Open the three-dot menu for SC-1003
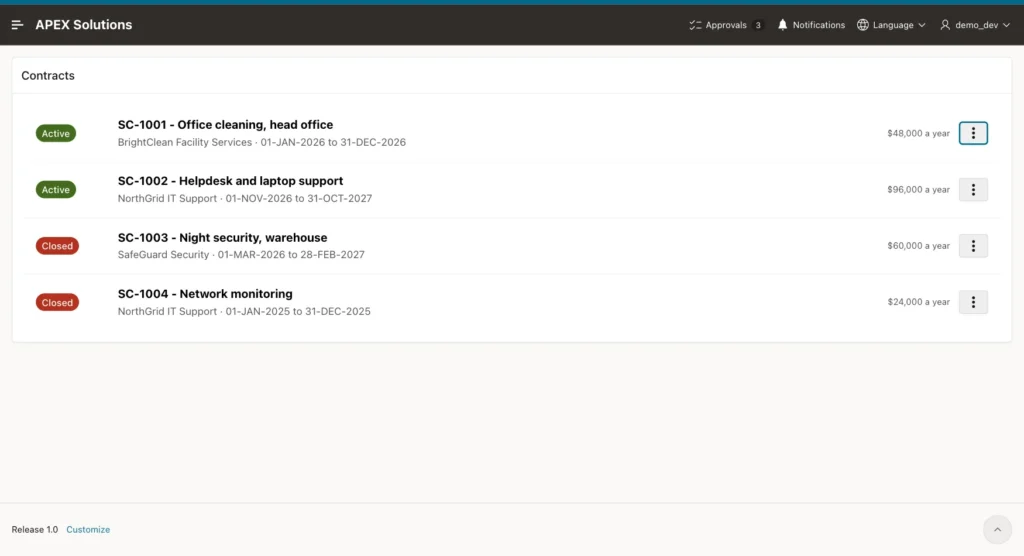Image resolution: width=1024 pixels, height=556 pixels. click(973, 246)
